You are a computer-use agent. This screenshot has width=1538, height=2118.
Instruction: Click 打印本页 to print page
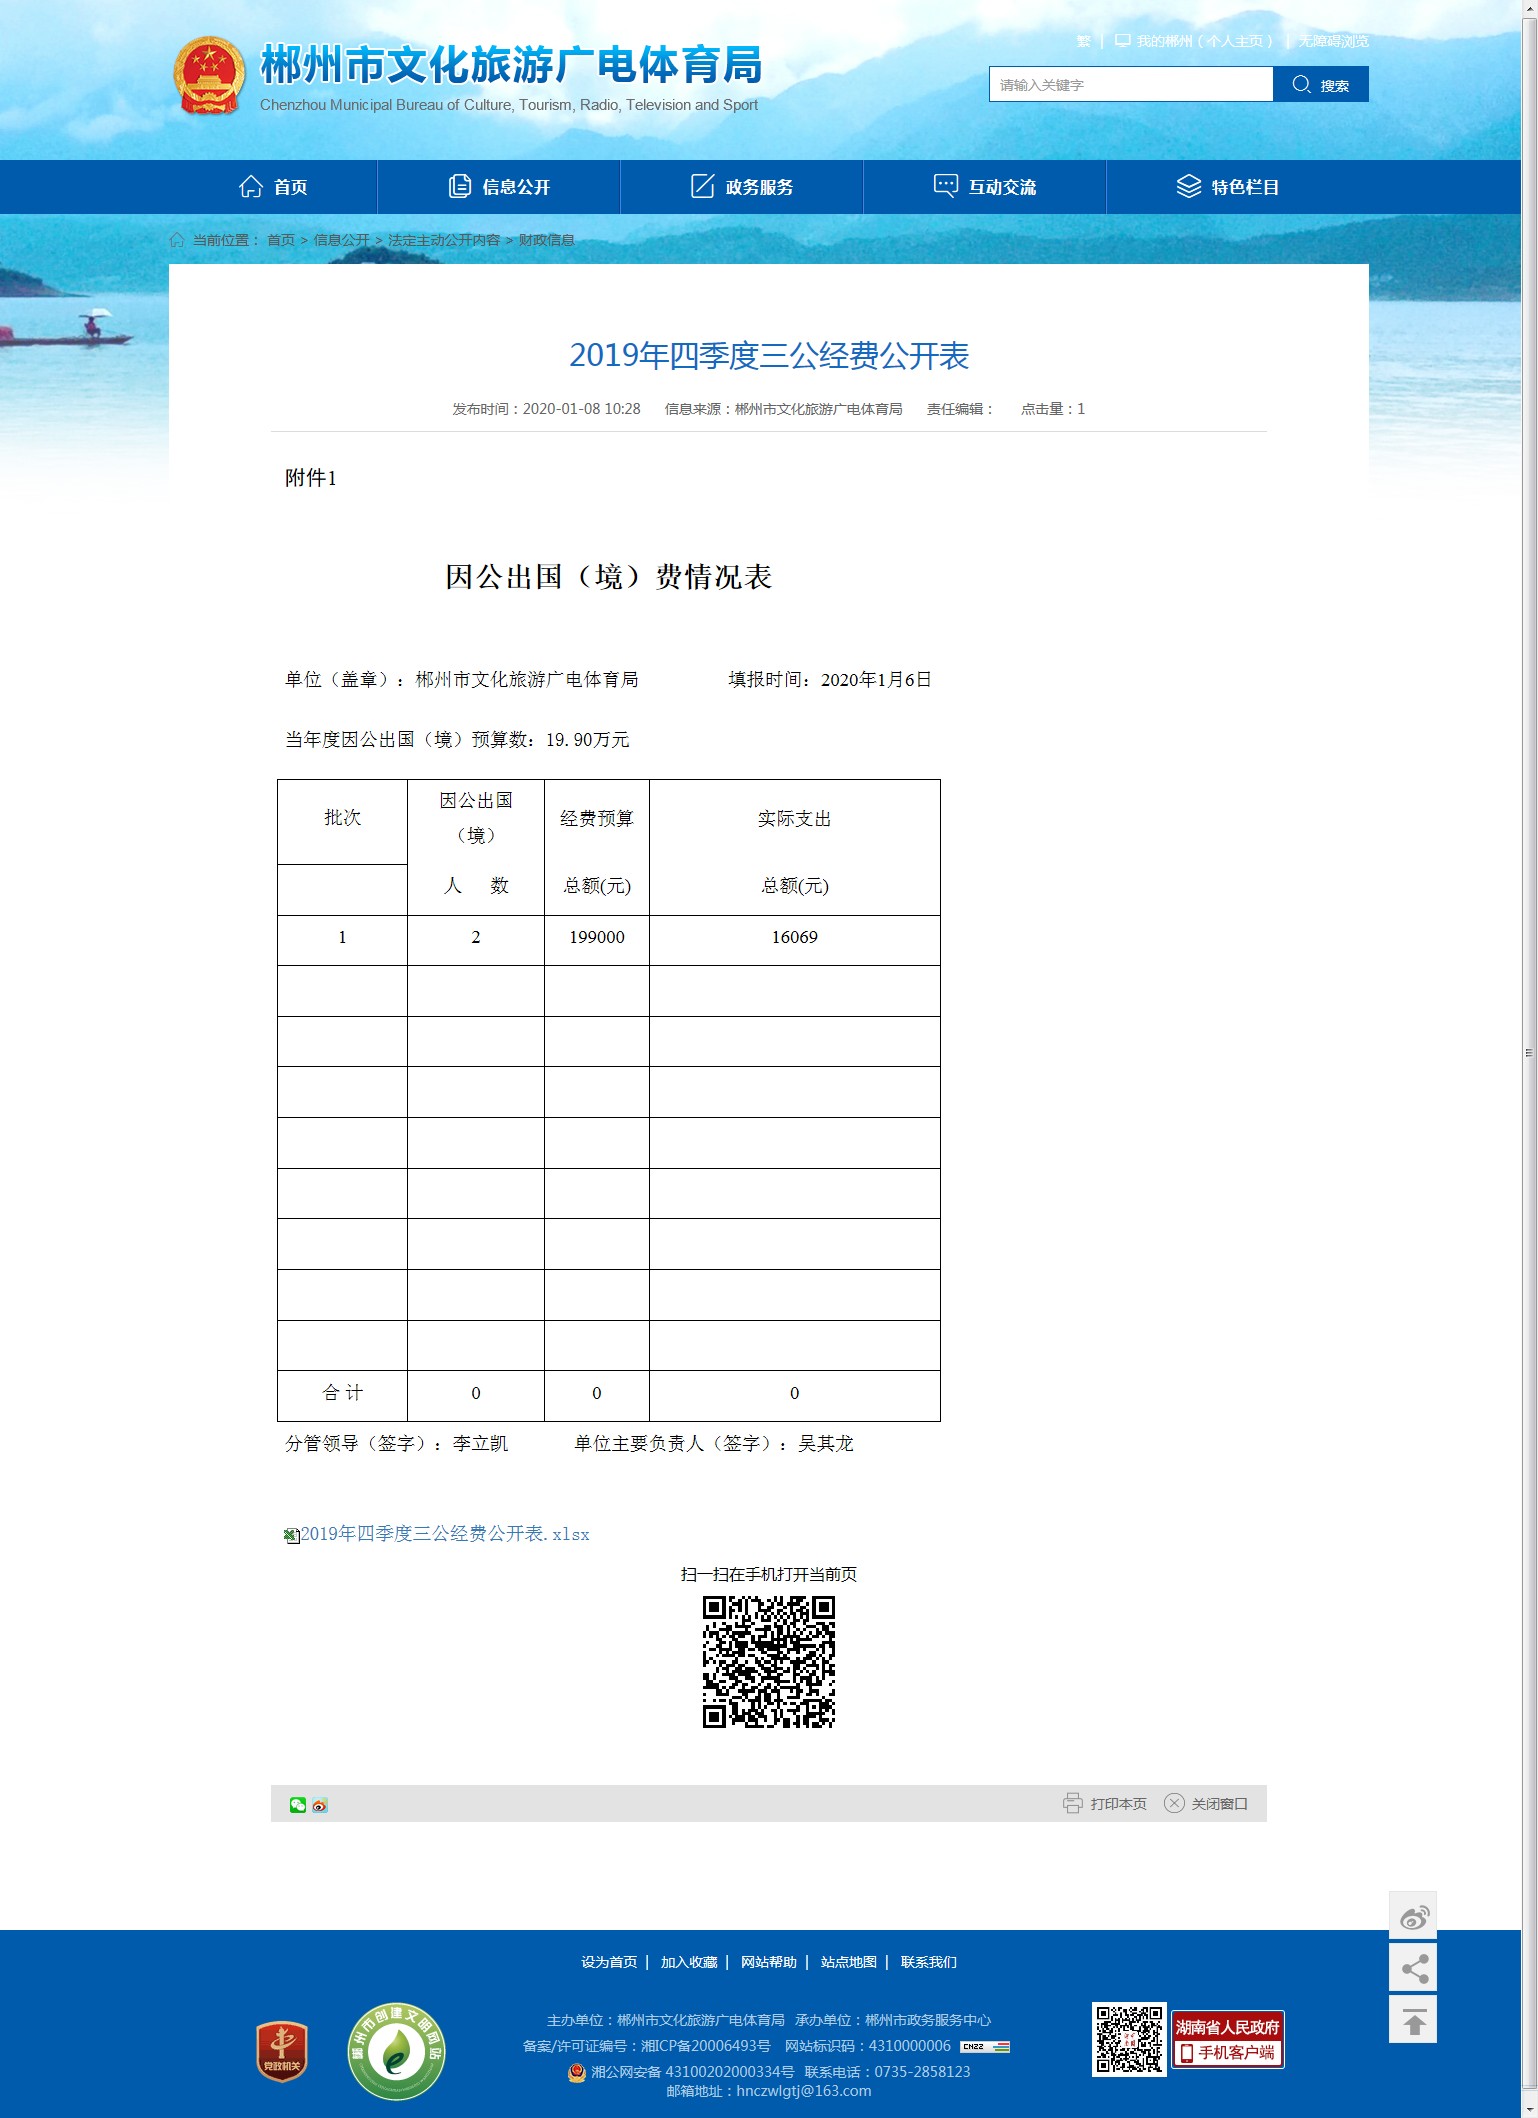(1105, 1804)
